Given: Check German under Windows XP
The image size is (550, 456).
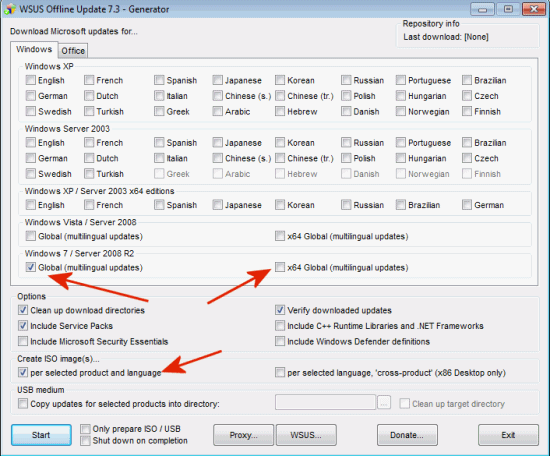Looking at the screenshot, I should pyautogui.click(x=31, y=95).
